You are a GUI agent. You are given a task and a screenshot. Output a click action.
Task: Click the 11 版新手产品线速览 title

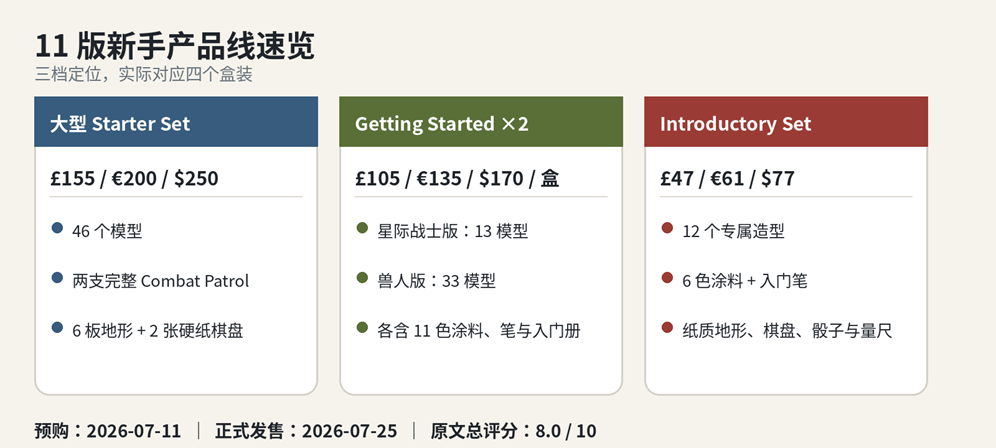point(175,47)
